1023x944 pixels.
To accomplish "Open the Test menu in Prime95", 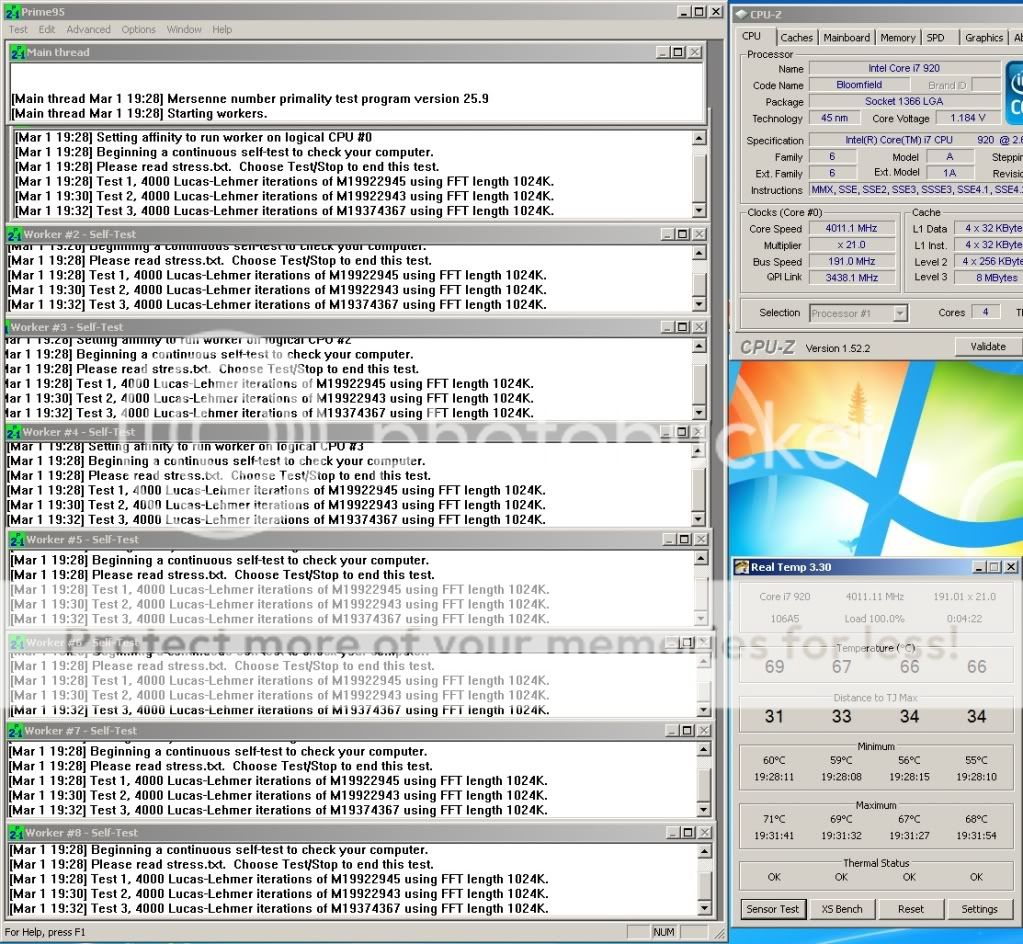I will click(18, 29).
